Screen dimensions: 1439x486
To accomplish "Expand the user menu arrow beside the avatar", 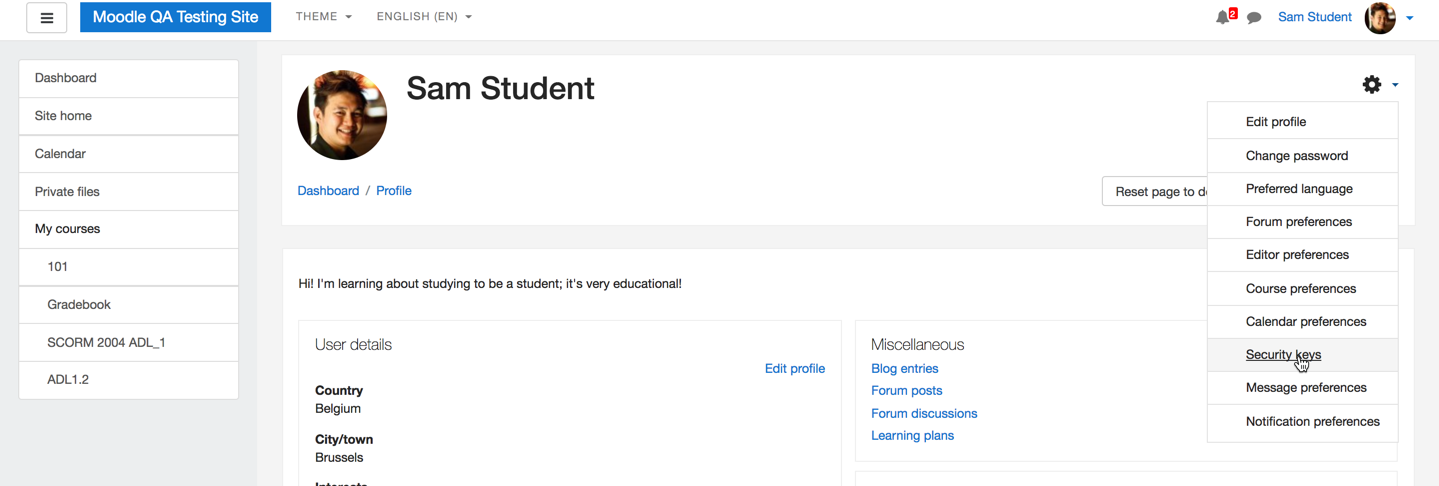I will [x=1410, y=18].
